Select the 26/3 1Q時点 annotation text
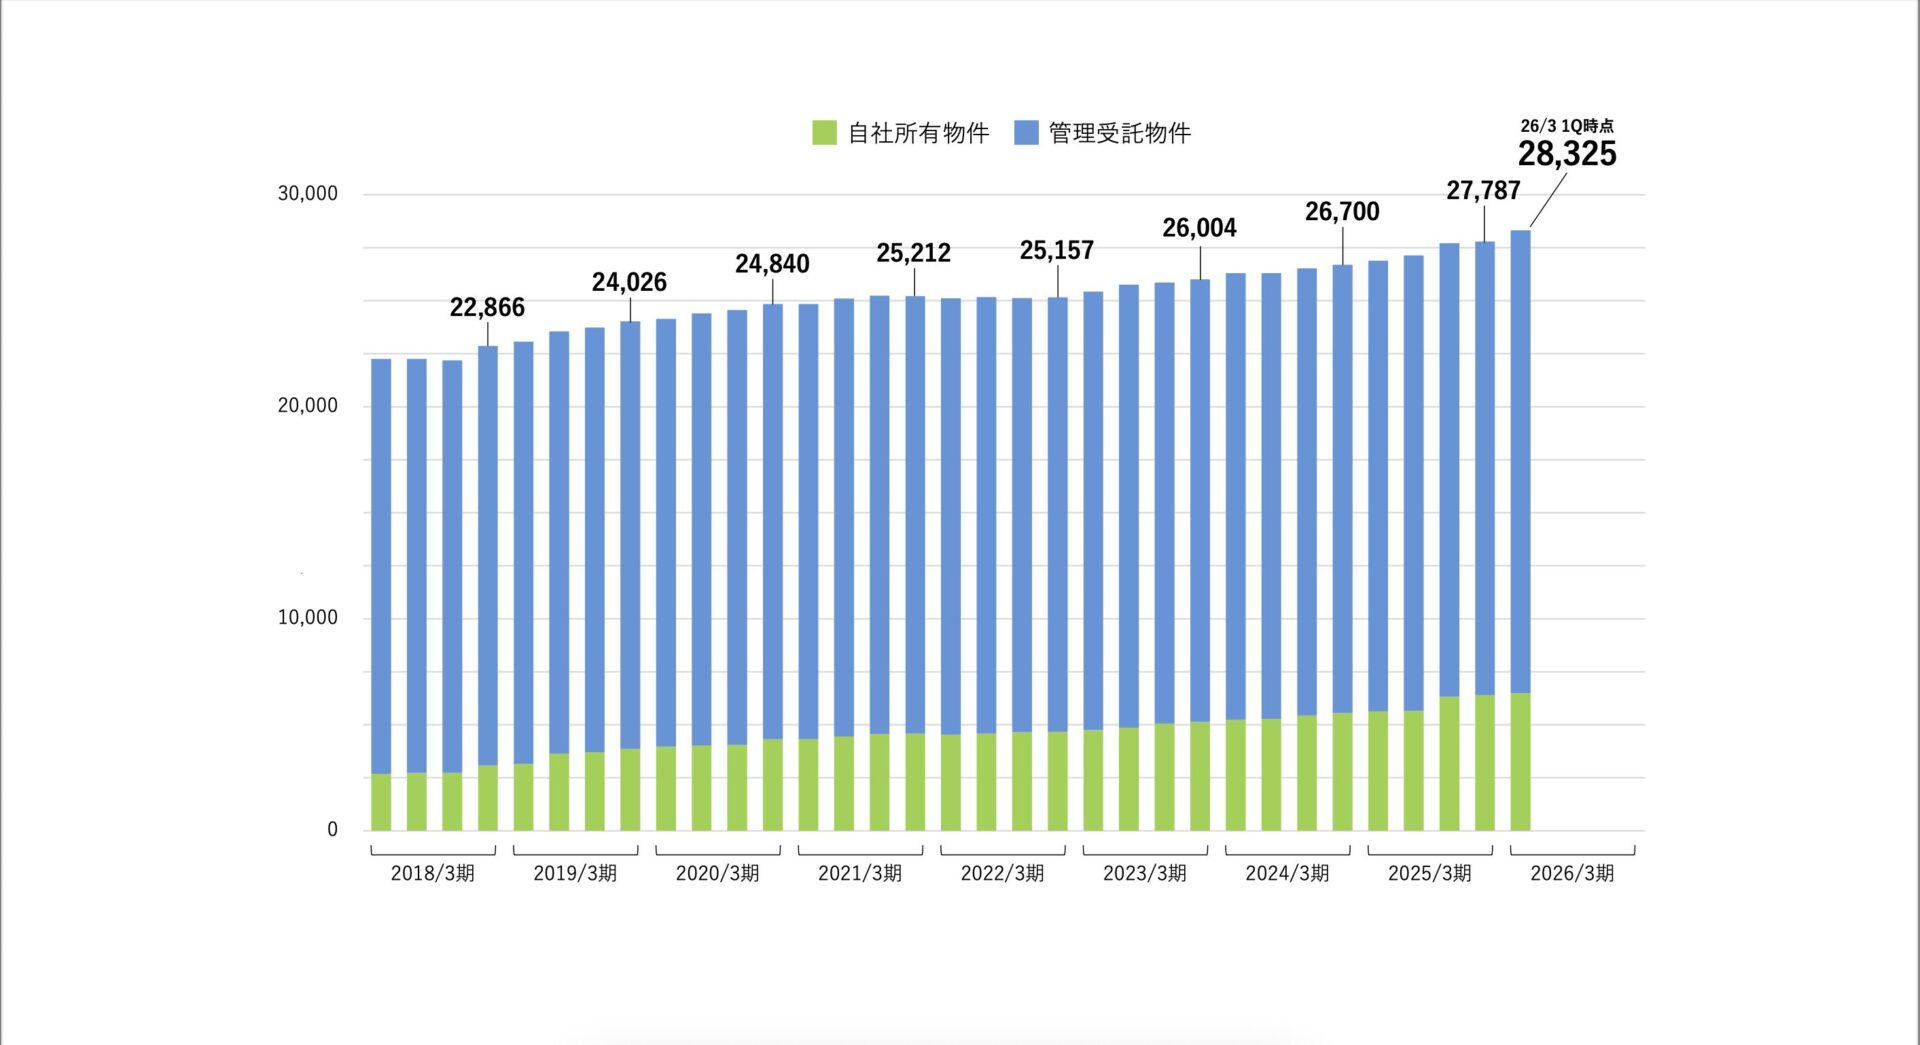The height and width of the screenshot is (1045, 1920). click(1567, 126)
